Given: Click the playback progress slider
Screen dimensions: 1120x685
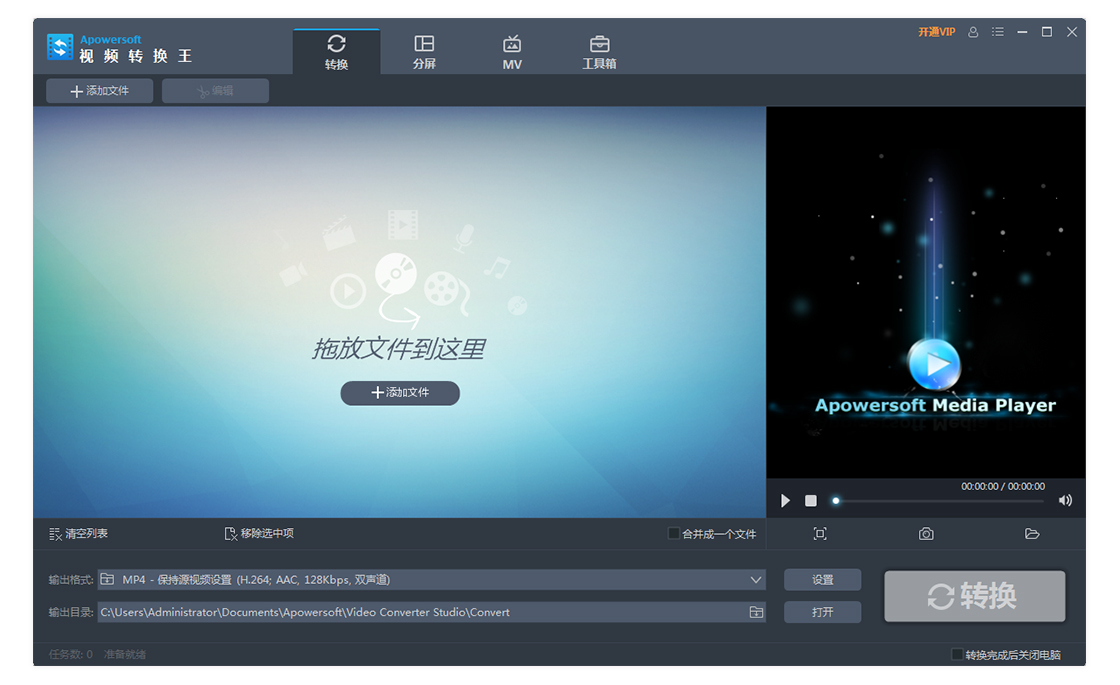Looking at the screenshot, I should [941, 501].
